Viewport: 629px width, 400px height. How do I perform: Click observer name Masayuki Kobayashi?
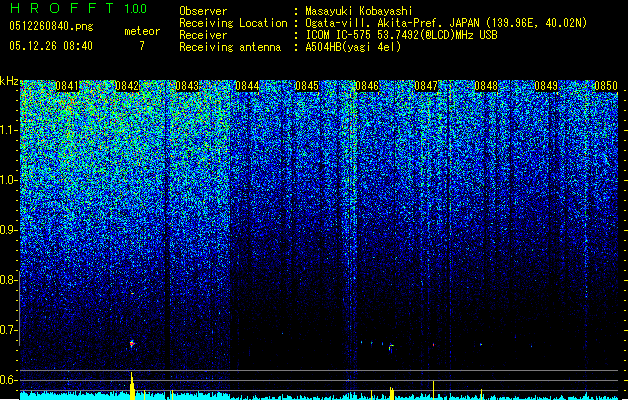click(x=359, y=11)
